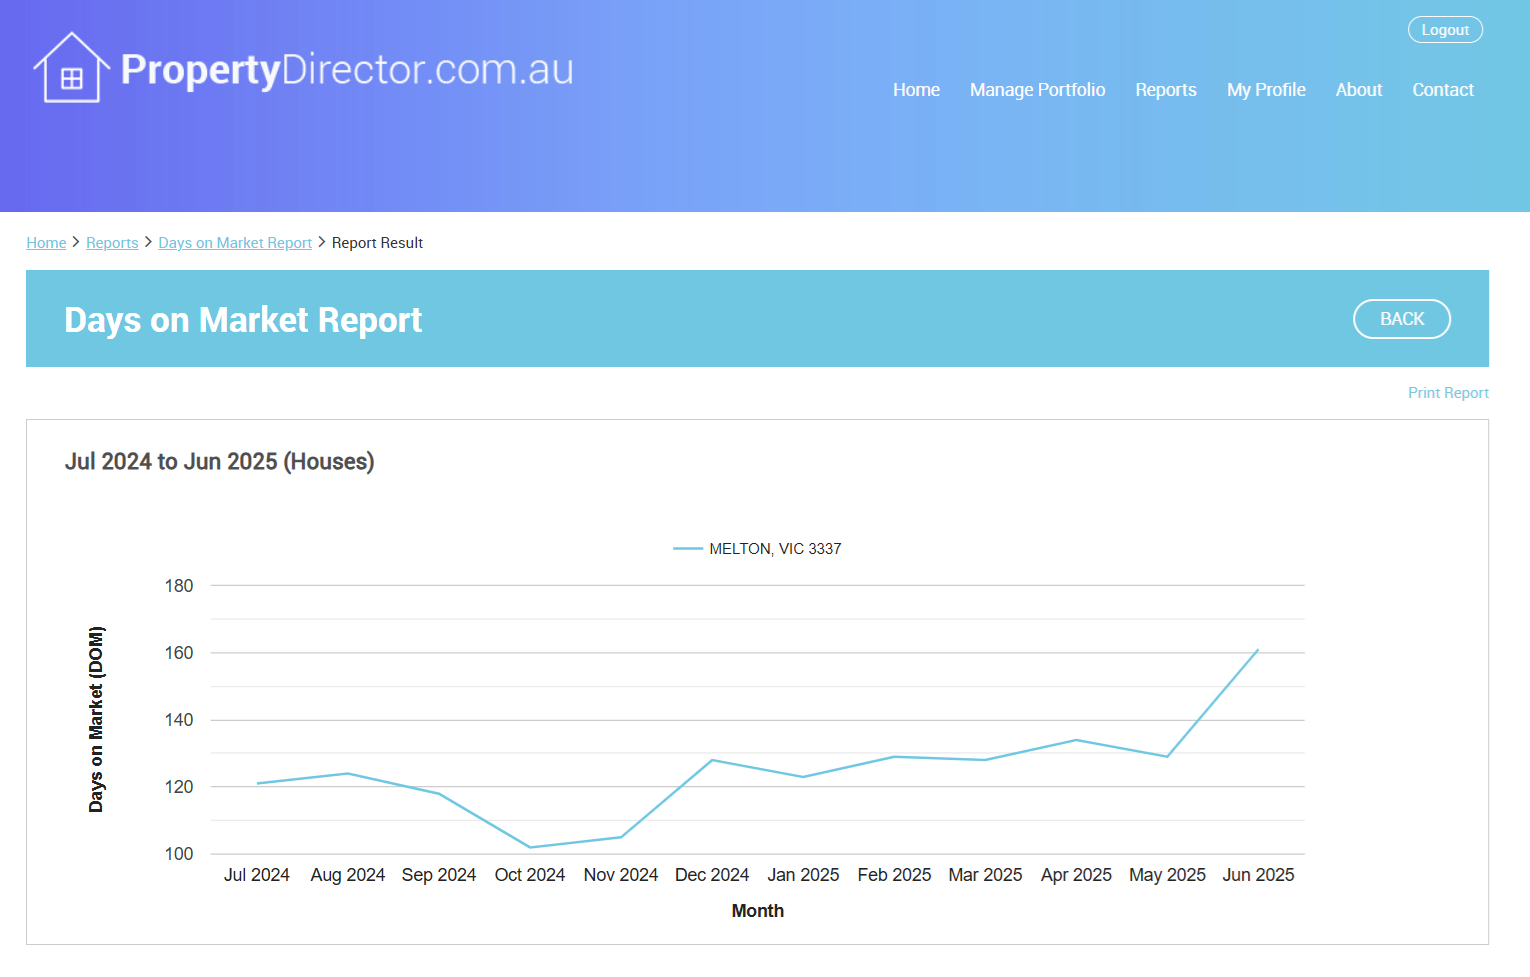Click the 180 y-axis value

click(x=179, y=586)
